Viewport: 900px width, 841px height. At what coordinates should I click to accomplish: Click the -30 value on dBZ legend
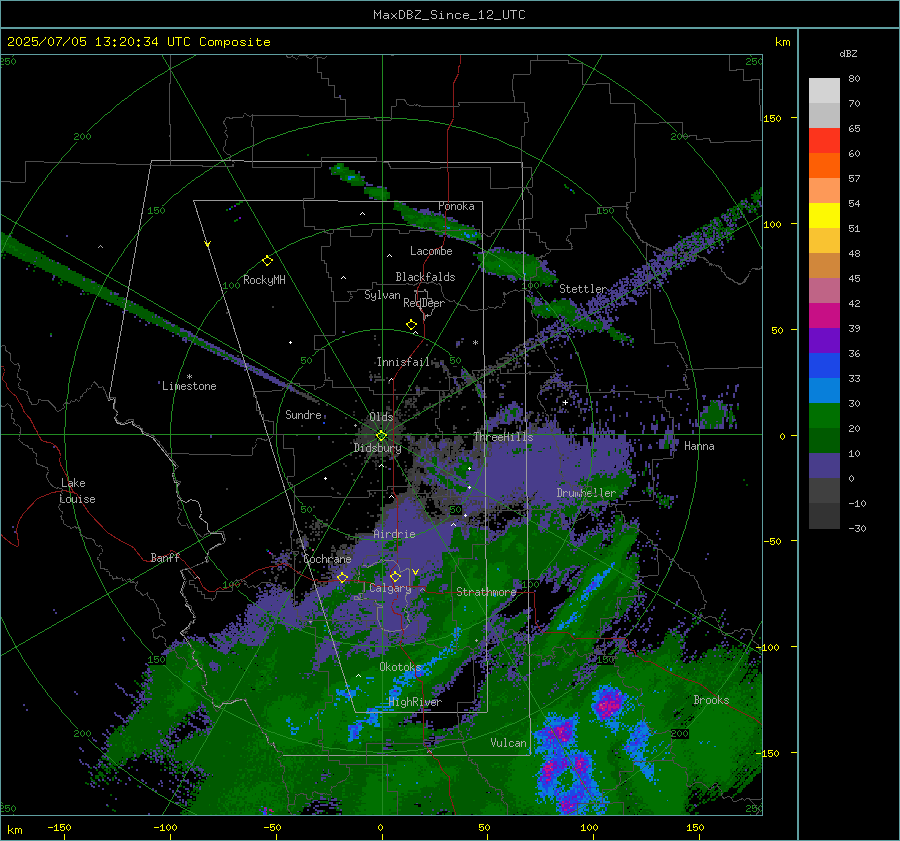pos(857,528)
